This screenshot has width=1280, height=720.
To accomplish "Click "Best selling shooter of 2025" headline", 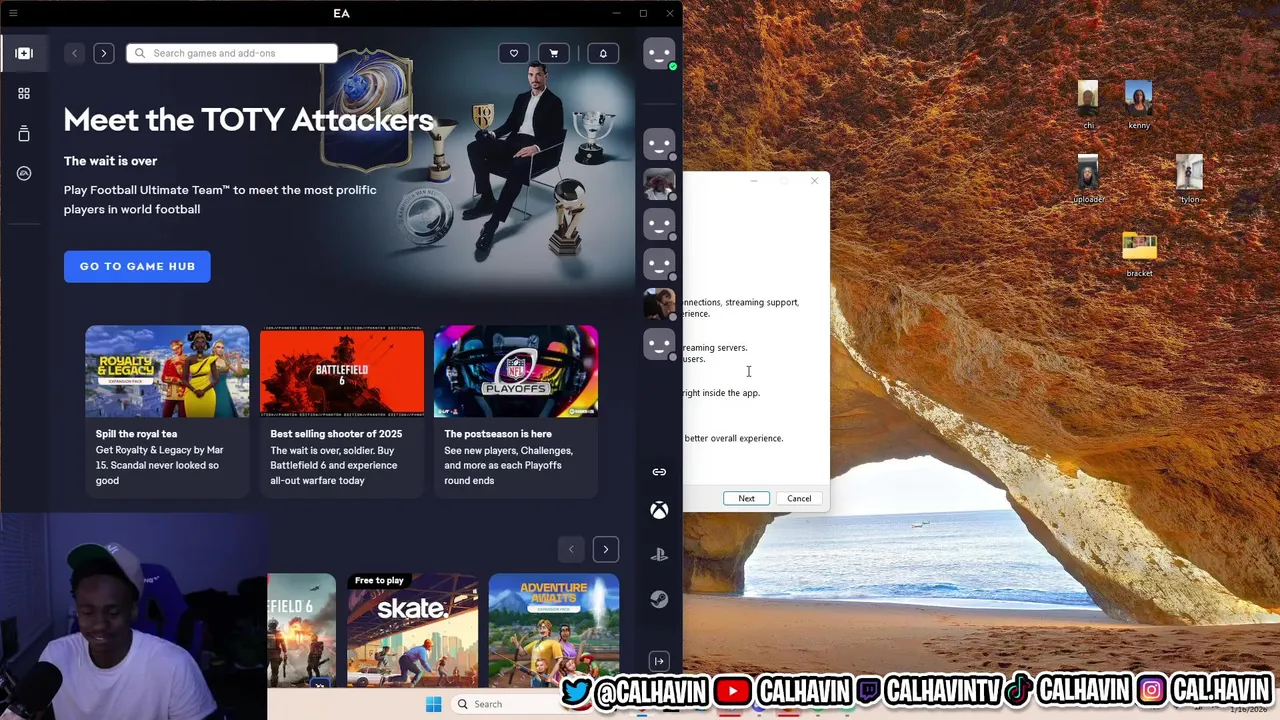I will [336, 434].
